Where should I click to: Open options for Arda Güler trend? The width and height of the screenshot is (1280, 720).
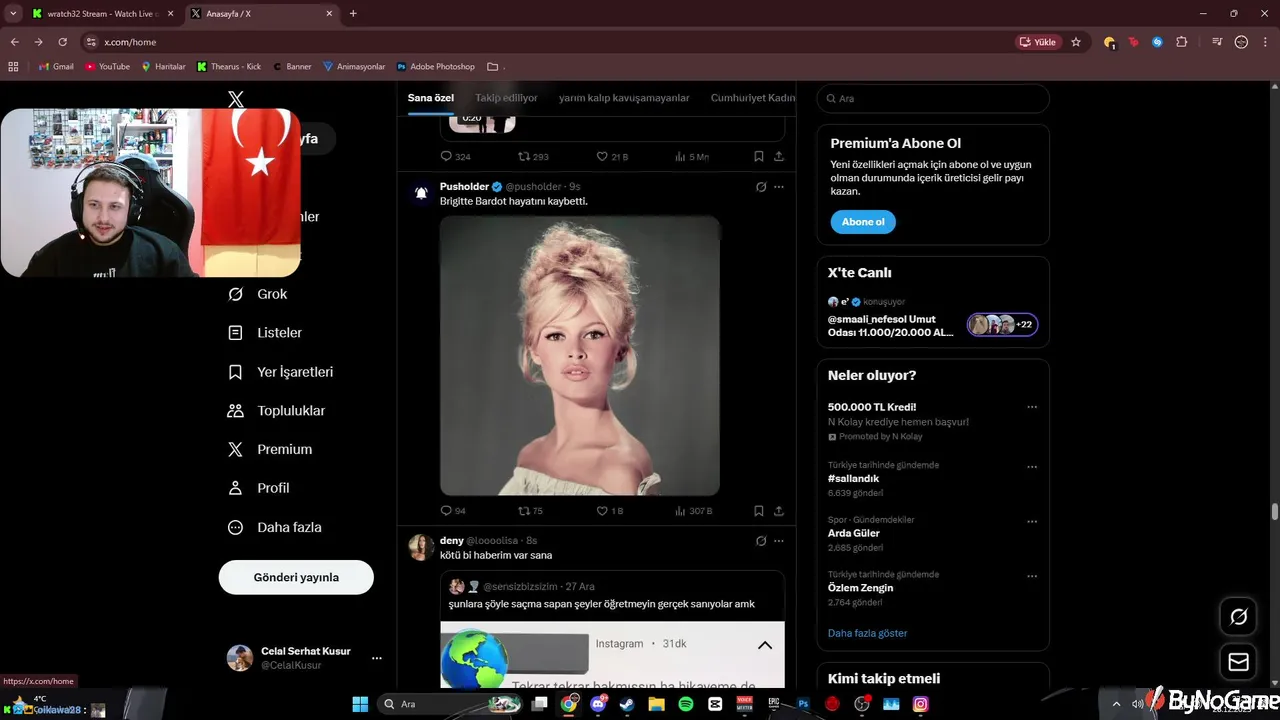point(1032,522)
